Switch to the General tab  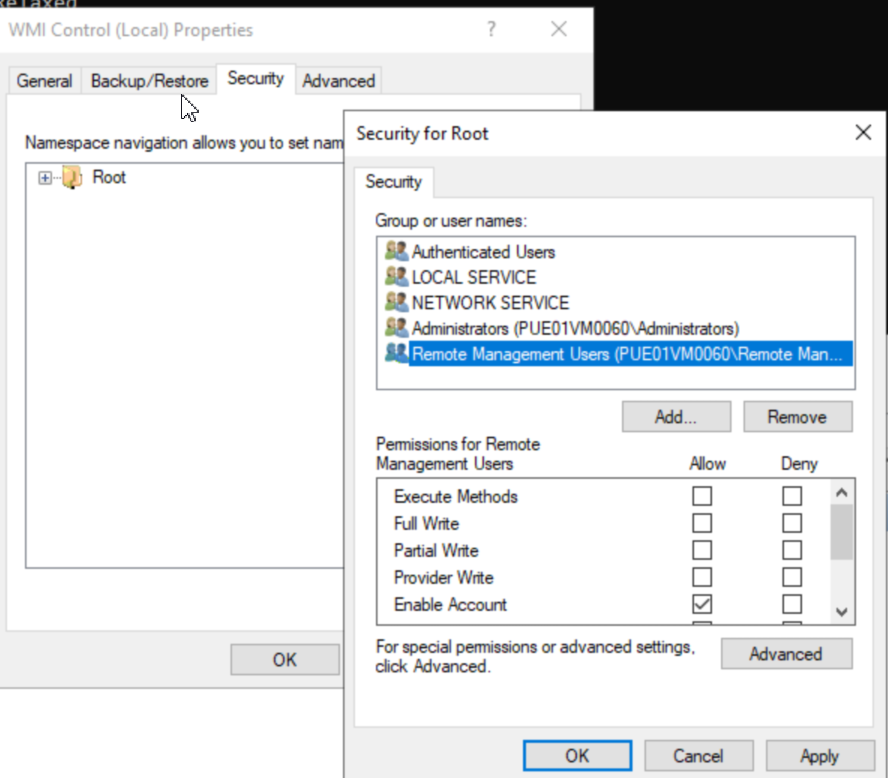point(43,80)
